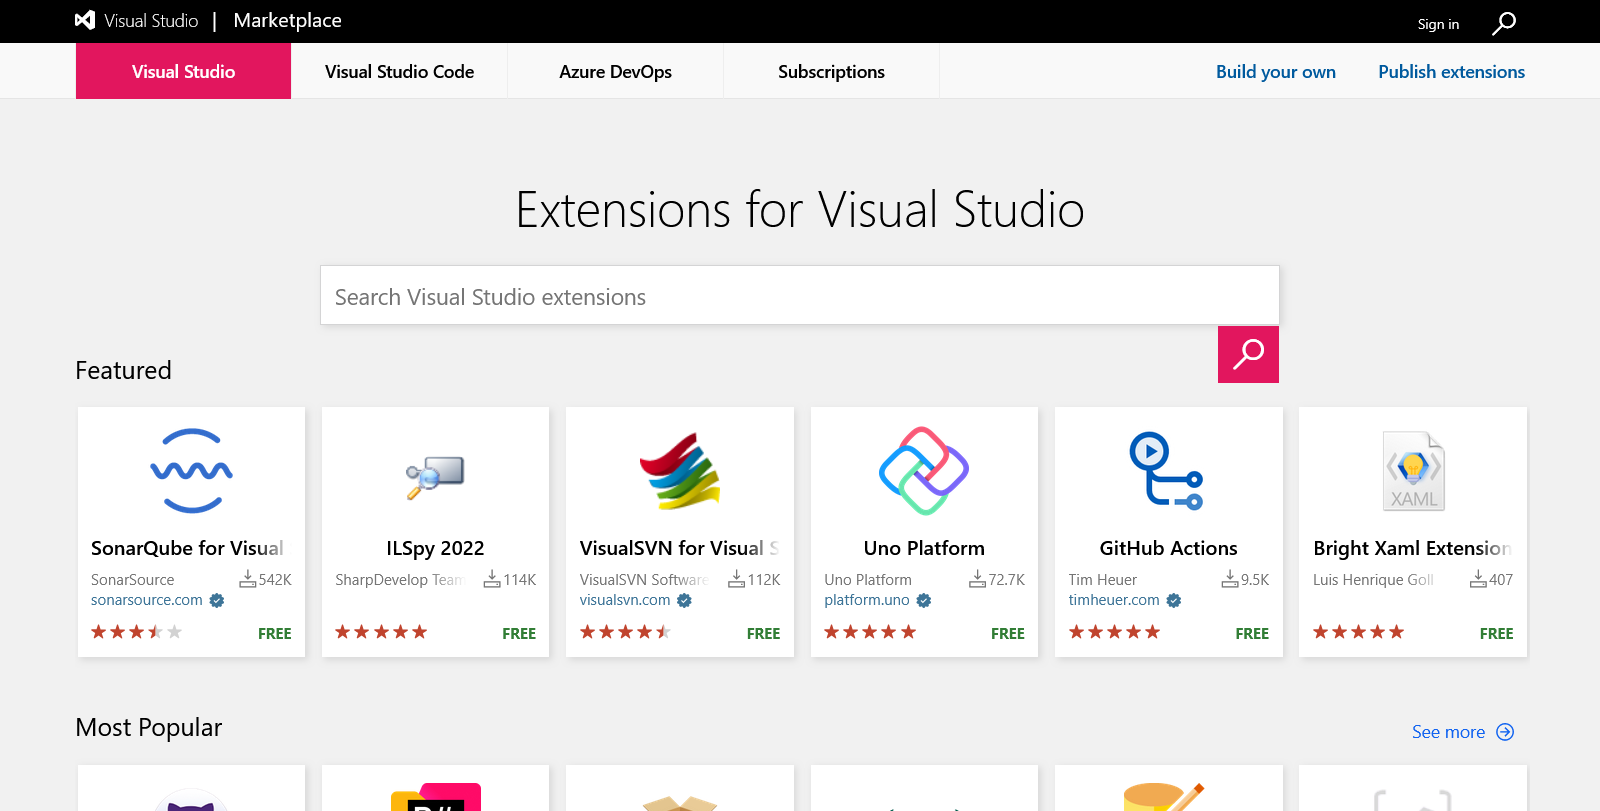Click the Tim Heuer publisher name

pyautogui.click(x=1102, y=580)
